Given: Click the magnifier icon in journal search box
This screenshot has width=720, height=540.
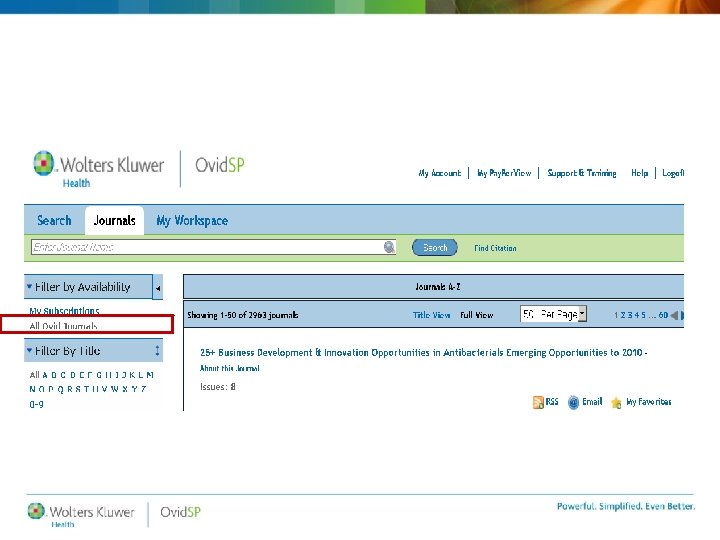Looking at the screenshot, I should click(x=389, y=247).
